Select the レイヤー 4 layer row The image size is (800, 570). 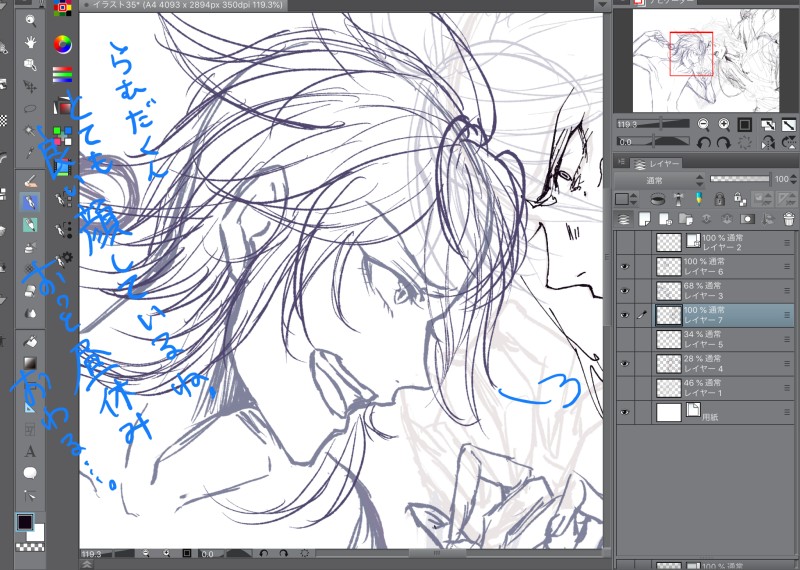tap(723, 363)
